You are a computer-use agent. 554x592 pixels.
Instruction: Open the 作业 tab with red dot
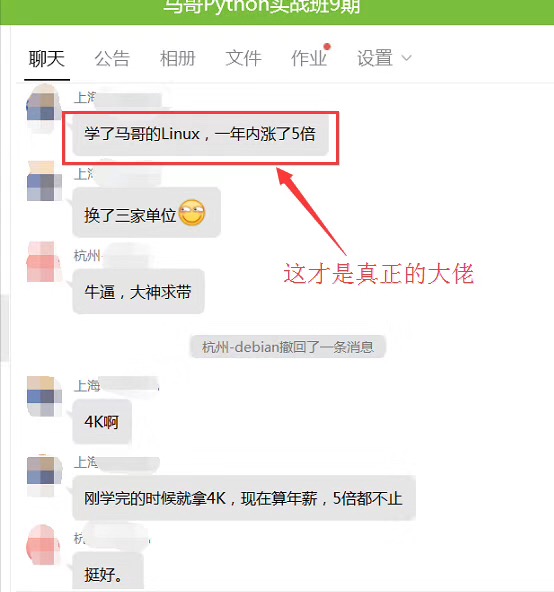(x=310, y=58)
